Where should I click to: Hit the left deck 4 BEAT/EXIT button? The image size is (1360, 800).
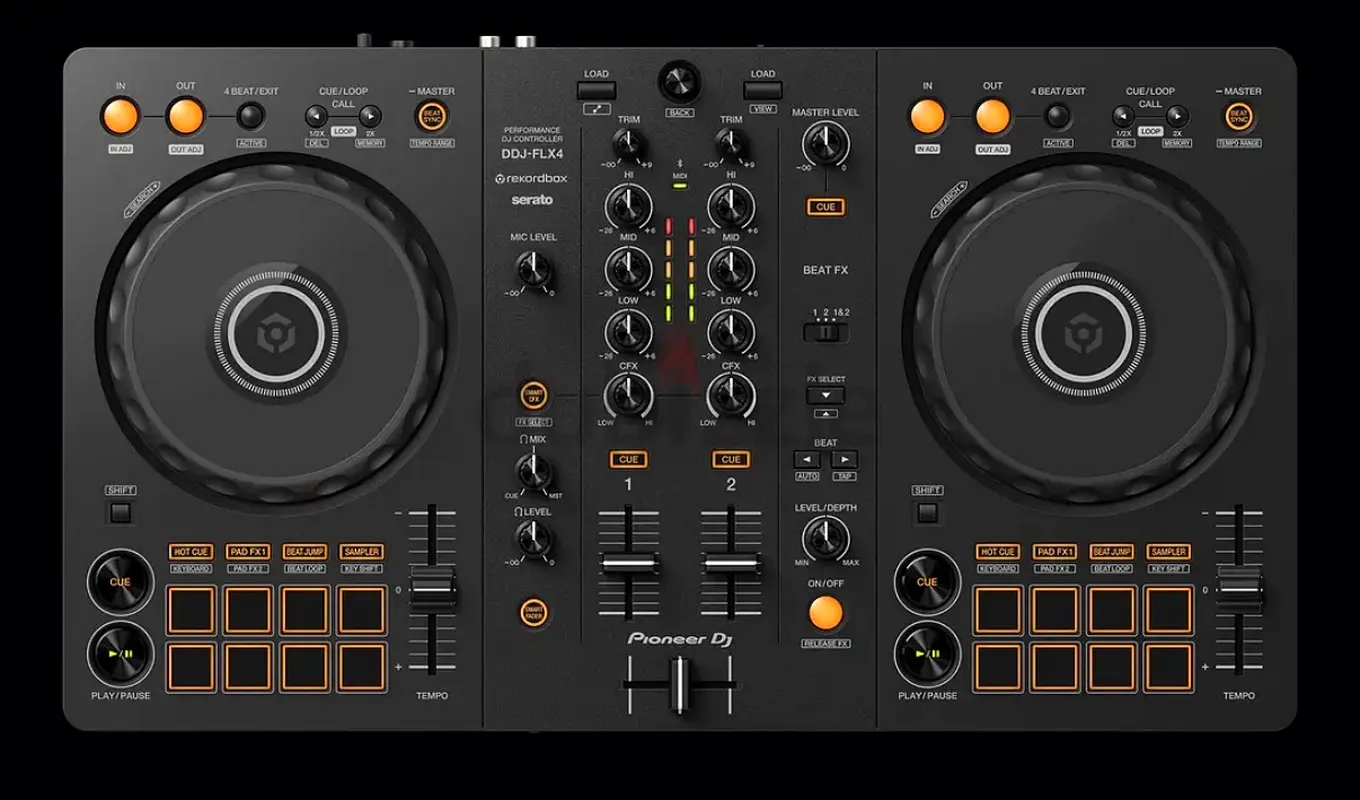coord(250,116)
